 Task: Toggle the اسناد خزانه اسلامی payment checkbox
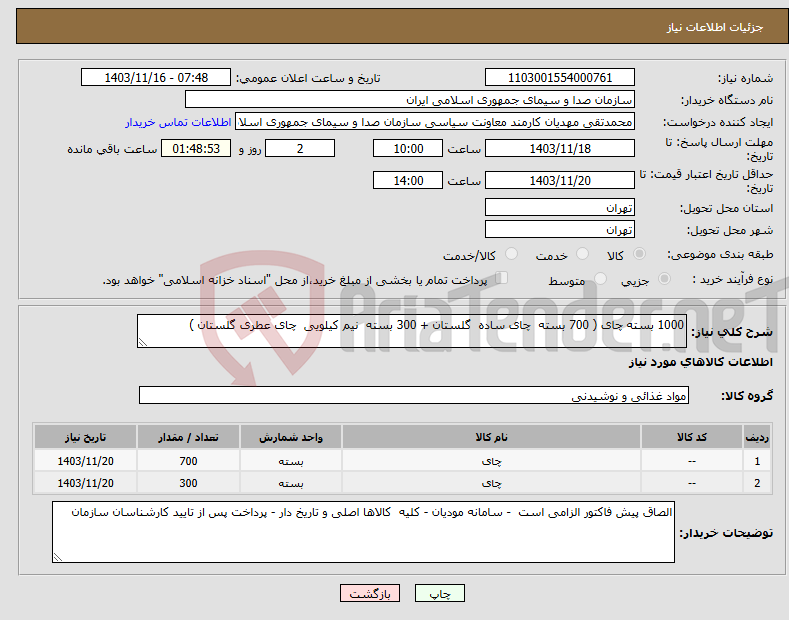[x=502, y=277]
